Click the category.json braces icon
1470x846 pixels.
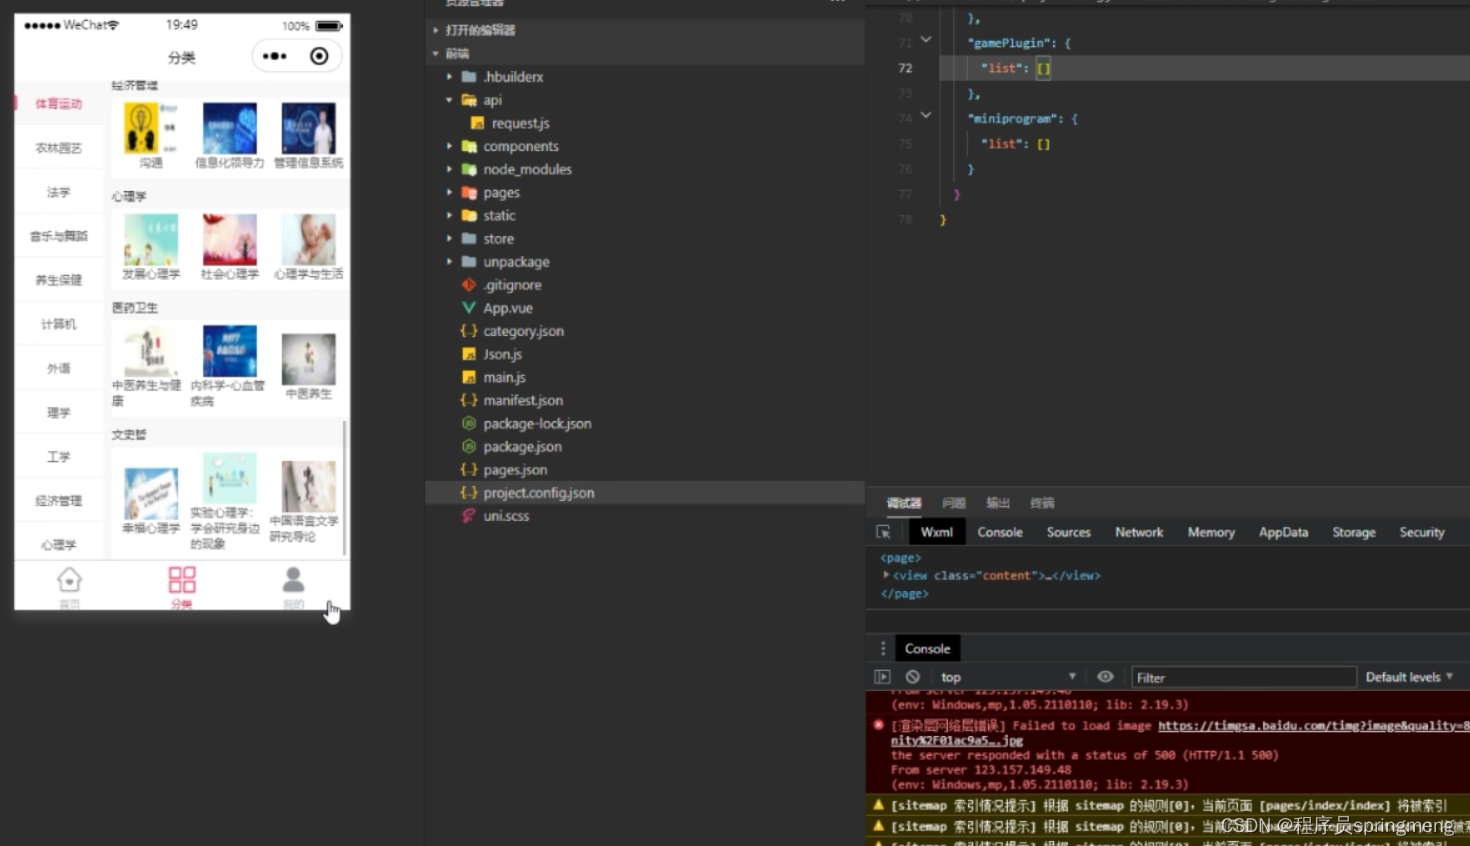[468, 331]
